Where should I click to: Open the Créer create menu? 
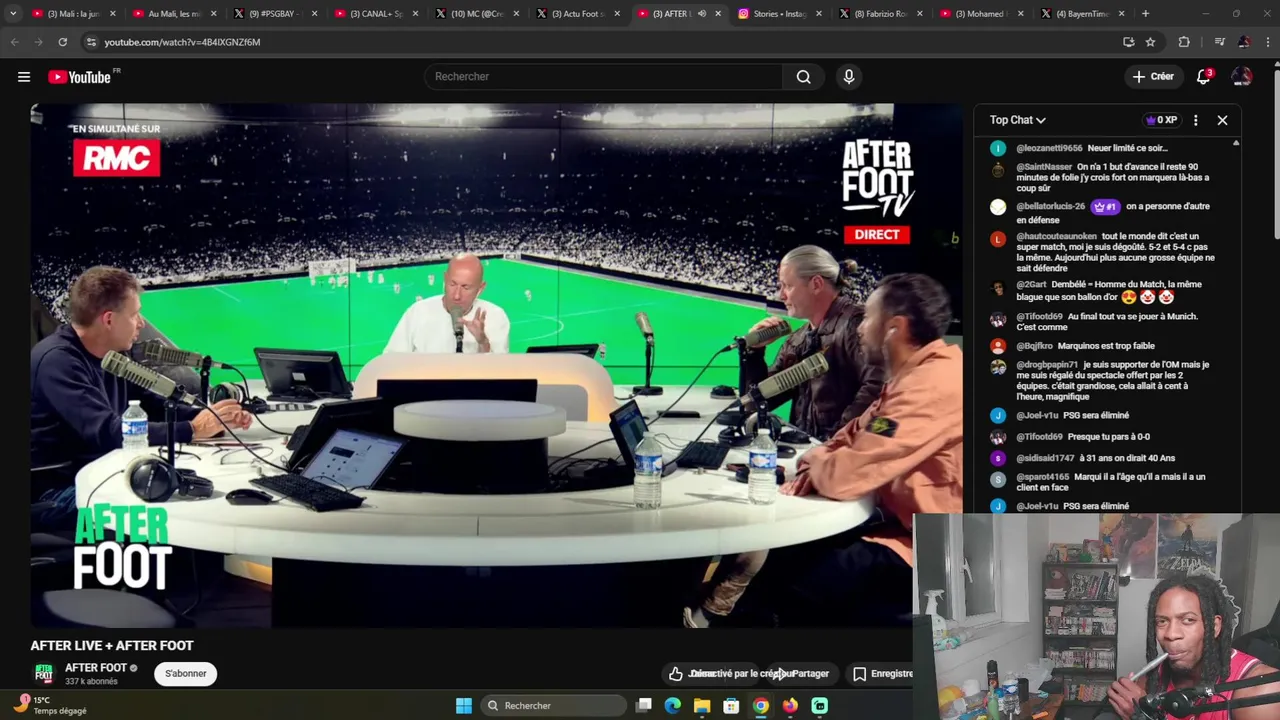[1153, 77]
